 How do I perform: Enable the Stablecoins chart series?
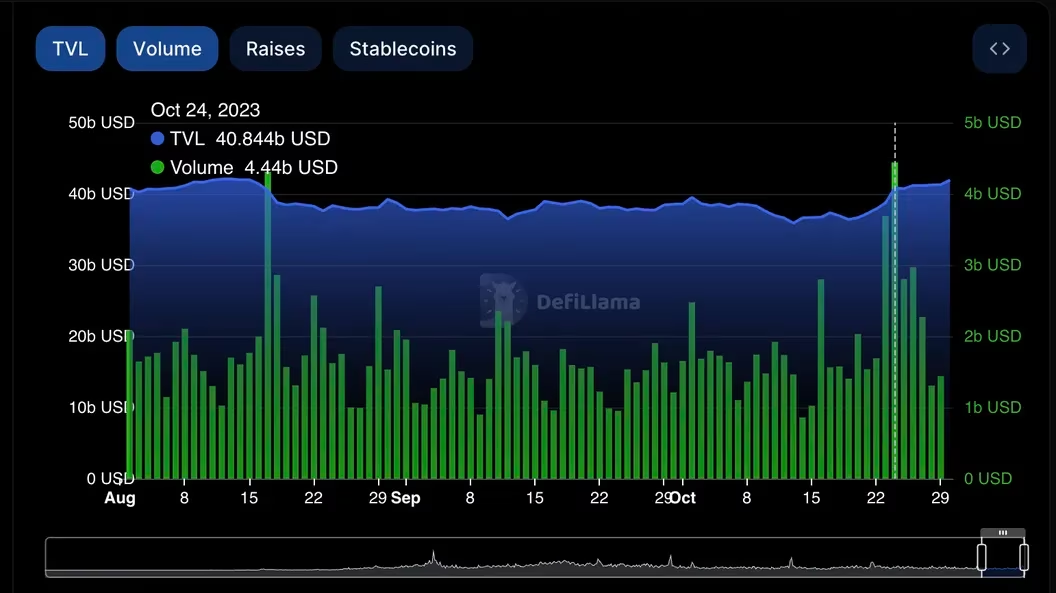click(x=402, y=49)
